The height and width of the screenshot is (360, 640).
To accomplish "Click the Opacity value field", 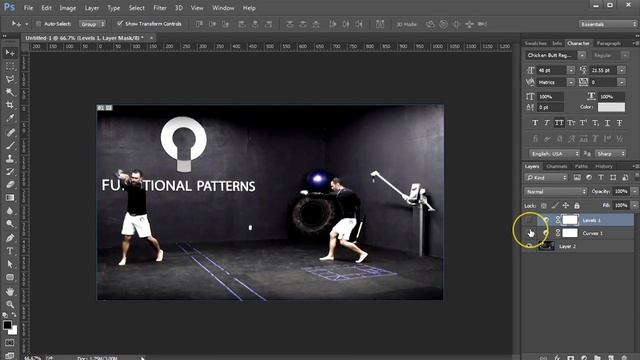I will click(x=620, y=191).
